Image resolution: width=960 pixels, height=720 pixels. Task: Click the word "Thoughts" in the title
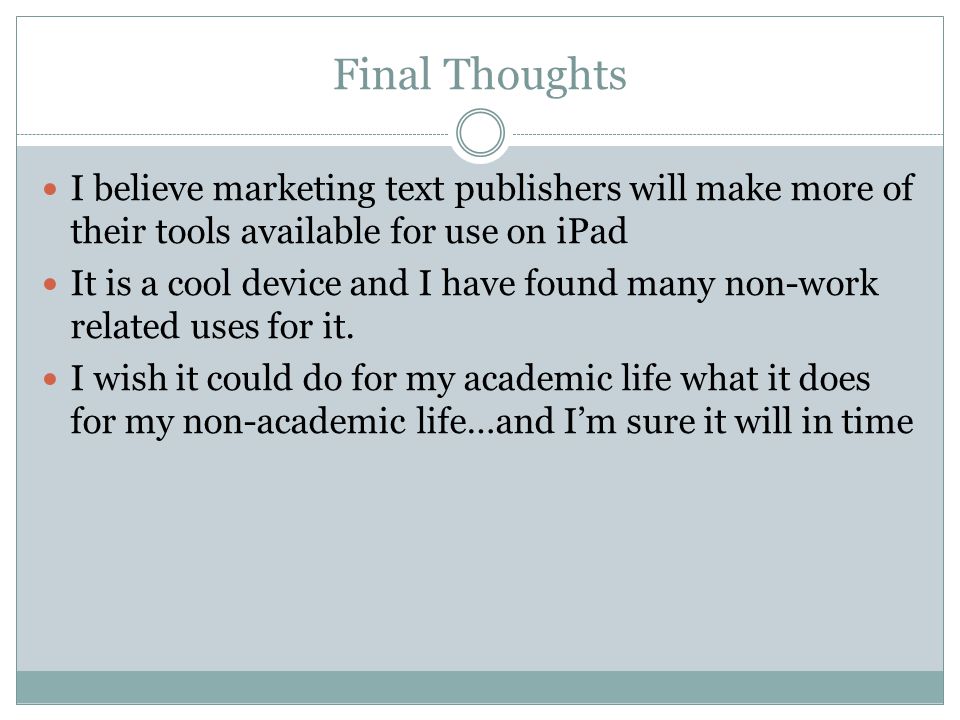pyautogui.click(x=534, y=75)
